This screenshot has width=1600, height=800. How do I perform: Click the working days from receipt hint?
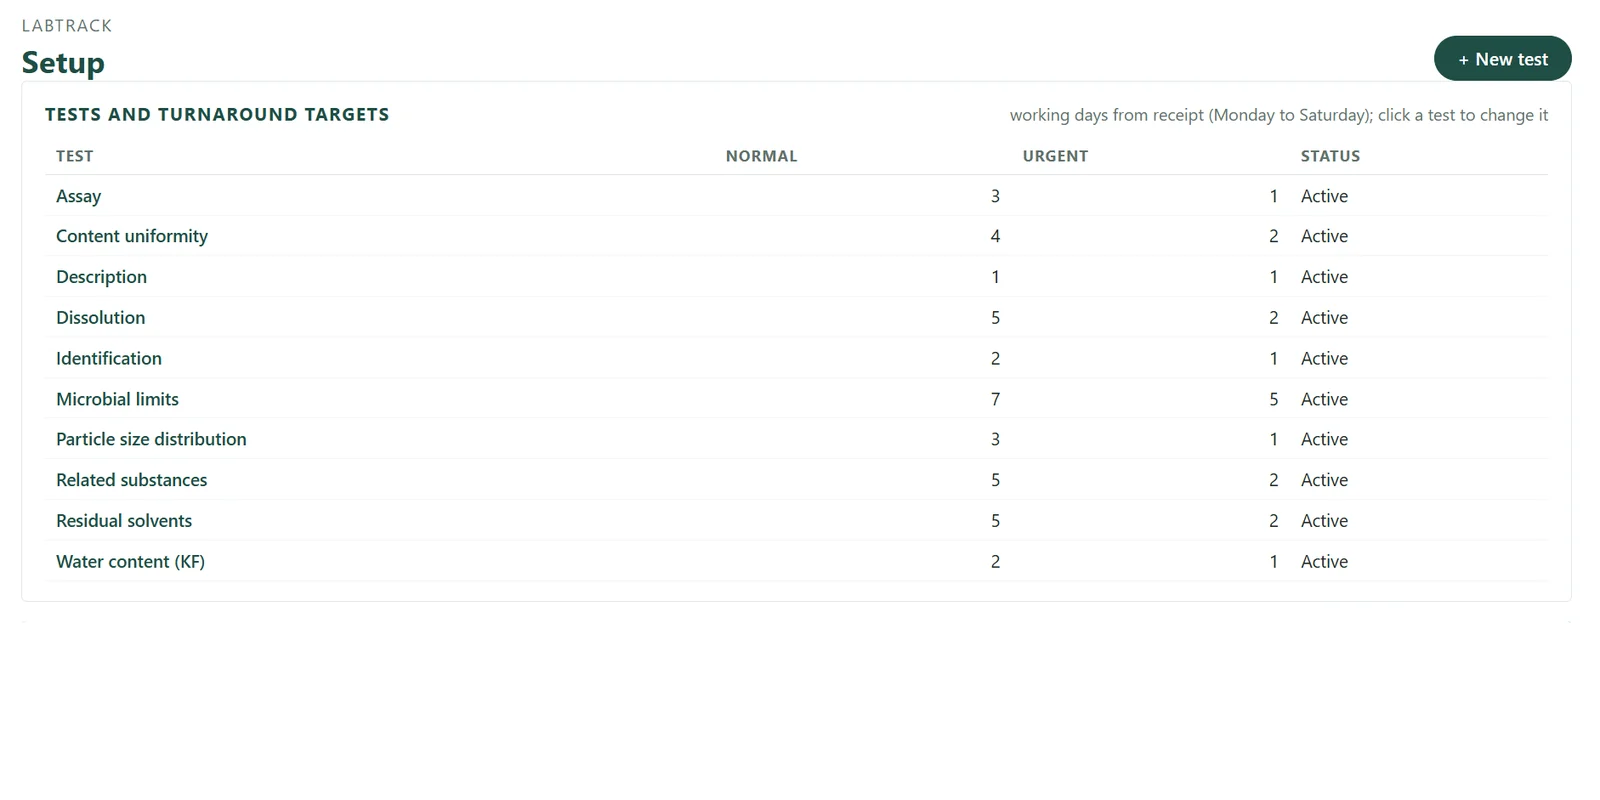tap(1279, 115)
